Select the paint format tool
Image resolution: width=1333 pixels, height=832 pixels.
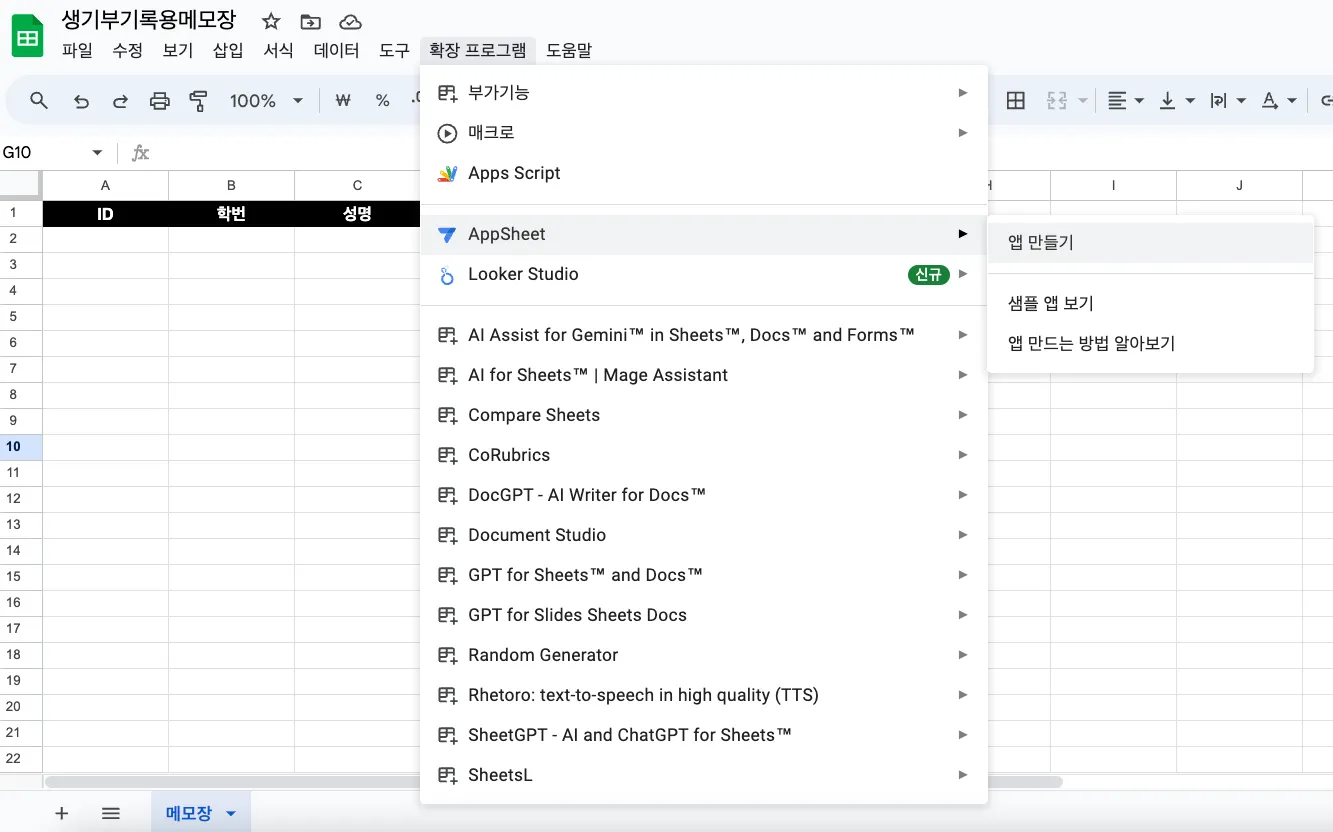pyautogui.click(x=198, y=101)
